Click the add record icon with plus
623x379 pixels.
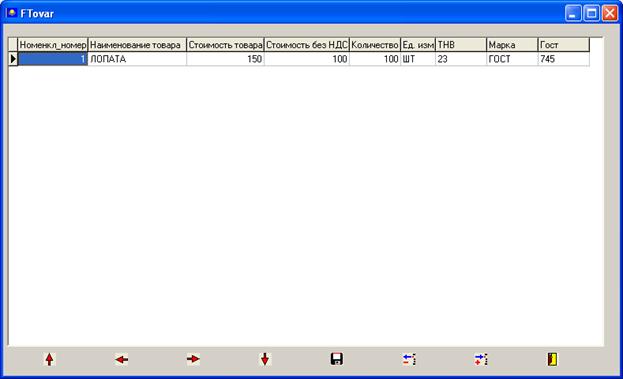click(481, 360)
